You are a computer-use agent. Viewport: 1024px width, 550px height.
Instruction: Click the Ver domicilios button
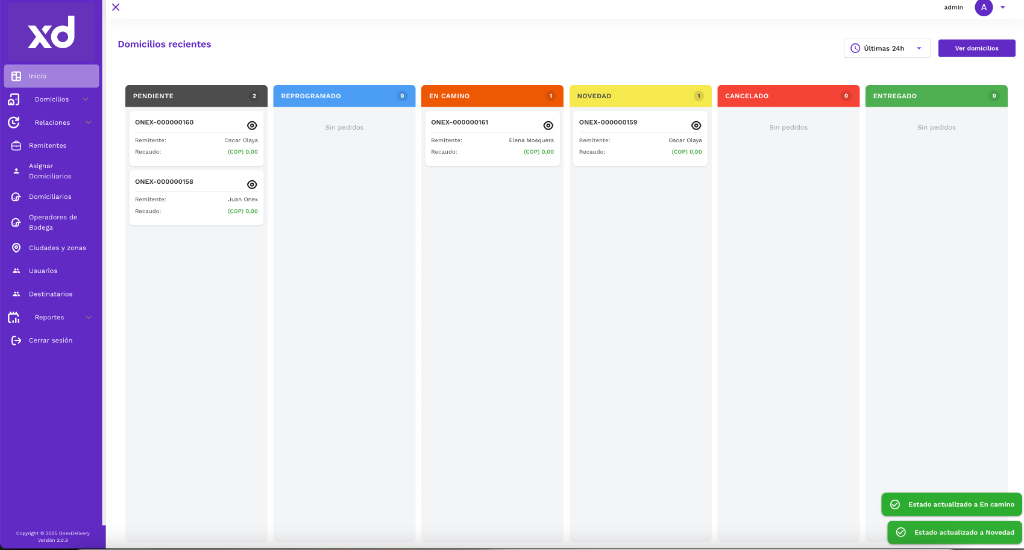(976, 48)
